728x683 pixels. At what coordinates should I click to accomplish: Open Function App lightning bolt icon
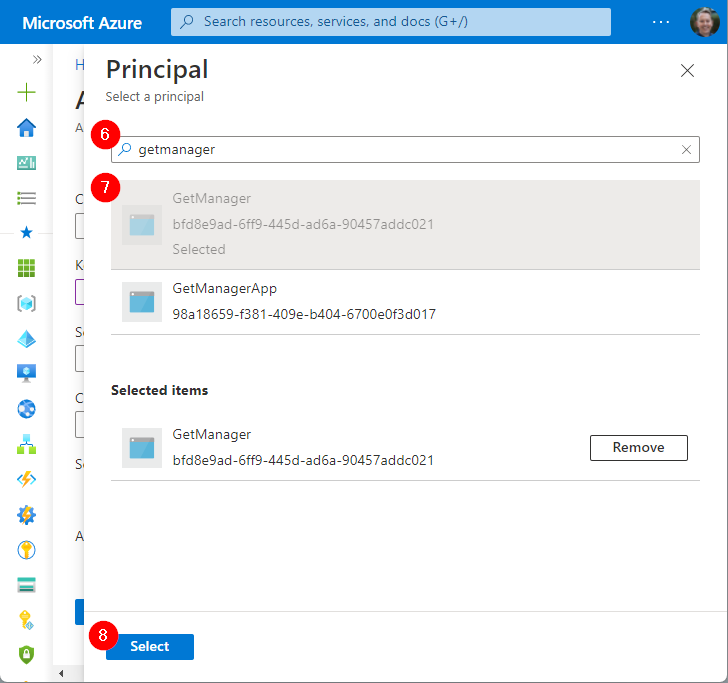[x=26, y=479]
